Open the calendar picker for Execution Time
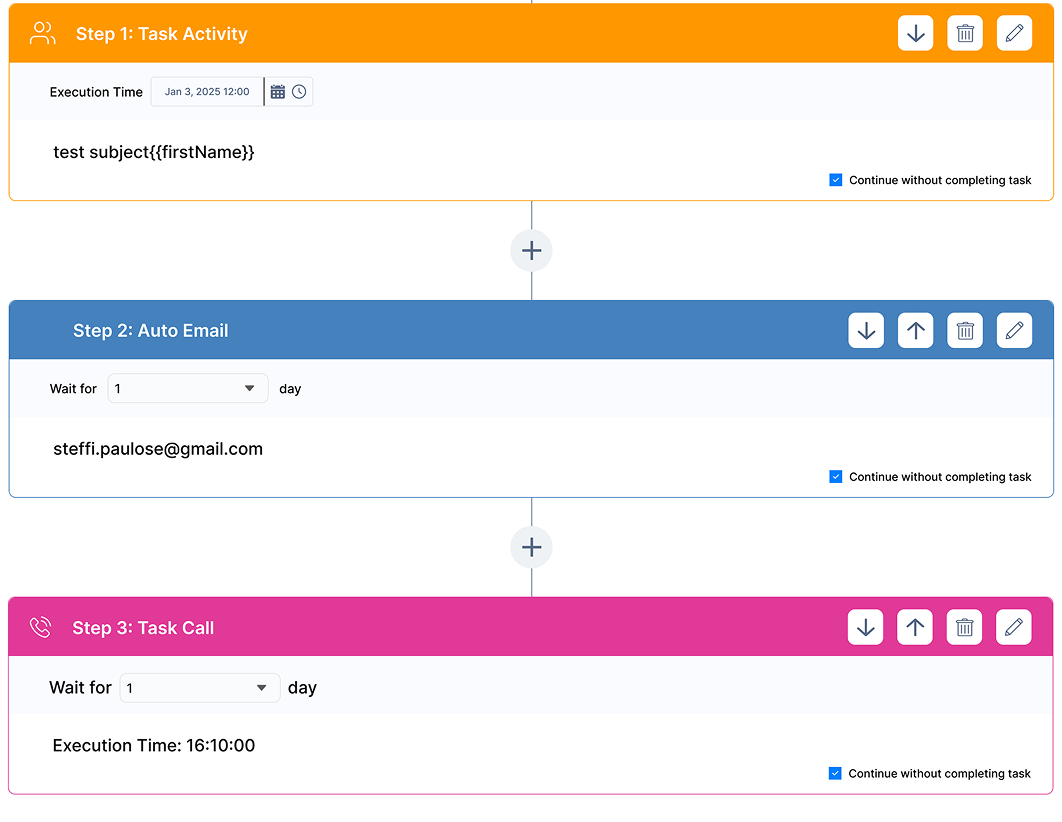The width and height of the screenshot is (1062, 822). [278, 91]
